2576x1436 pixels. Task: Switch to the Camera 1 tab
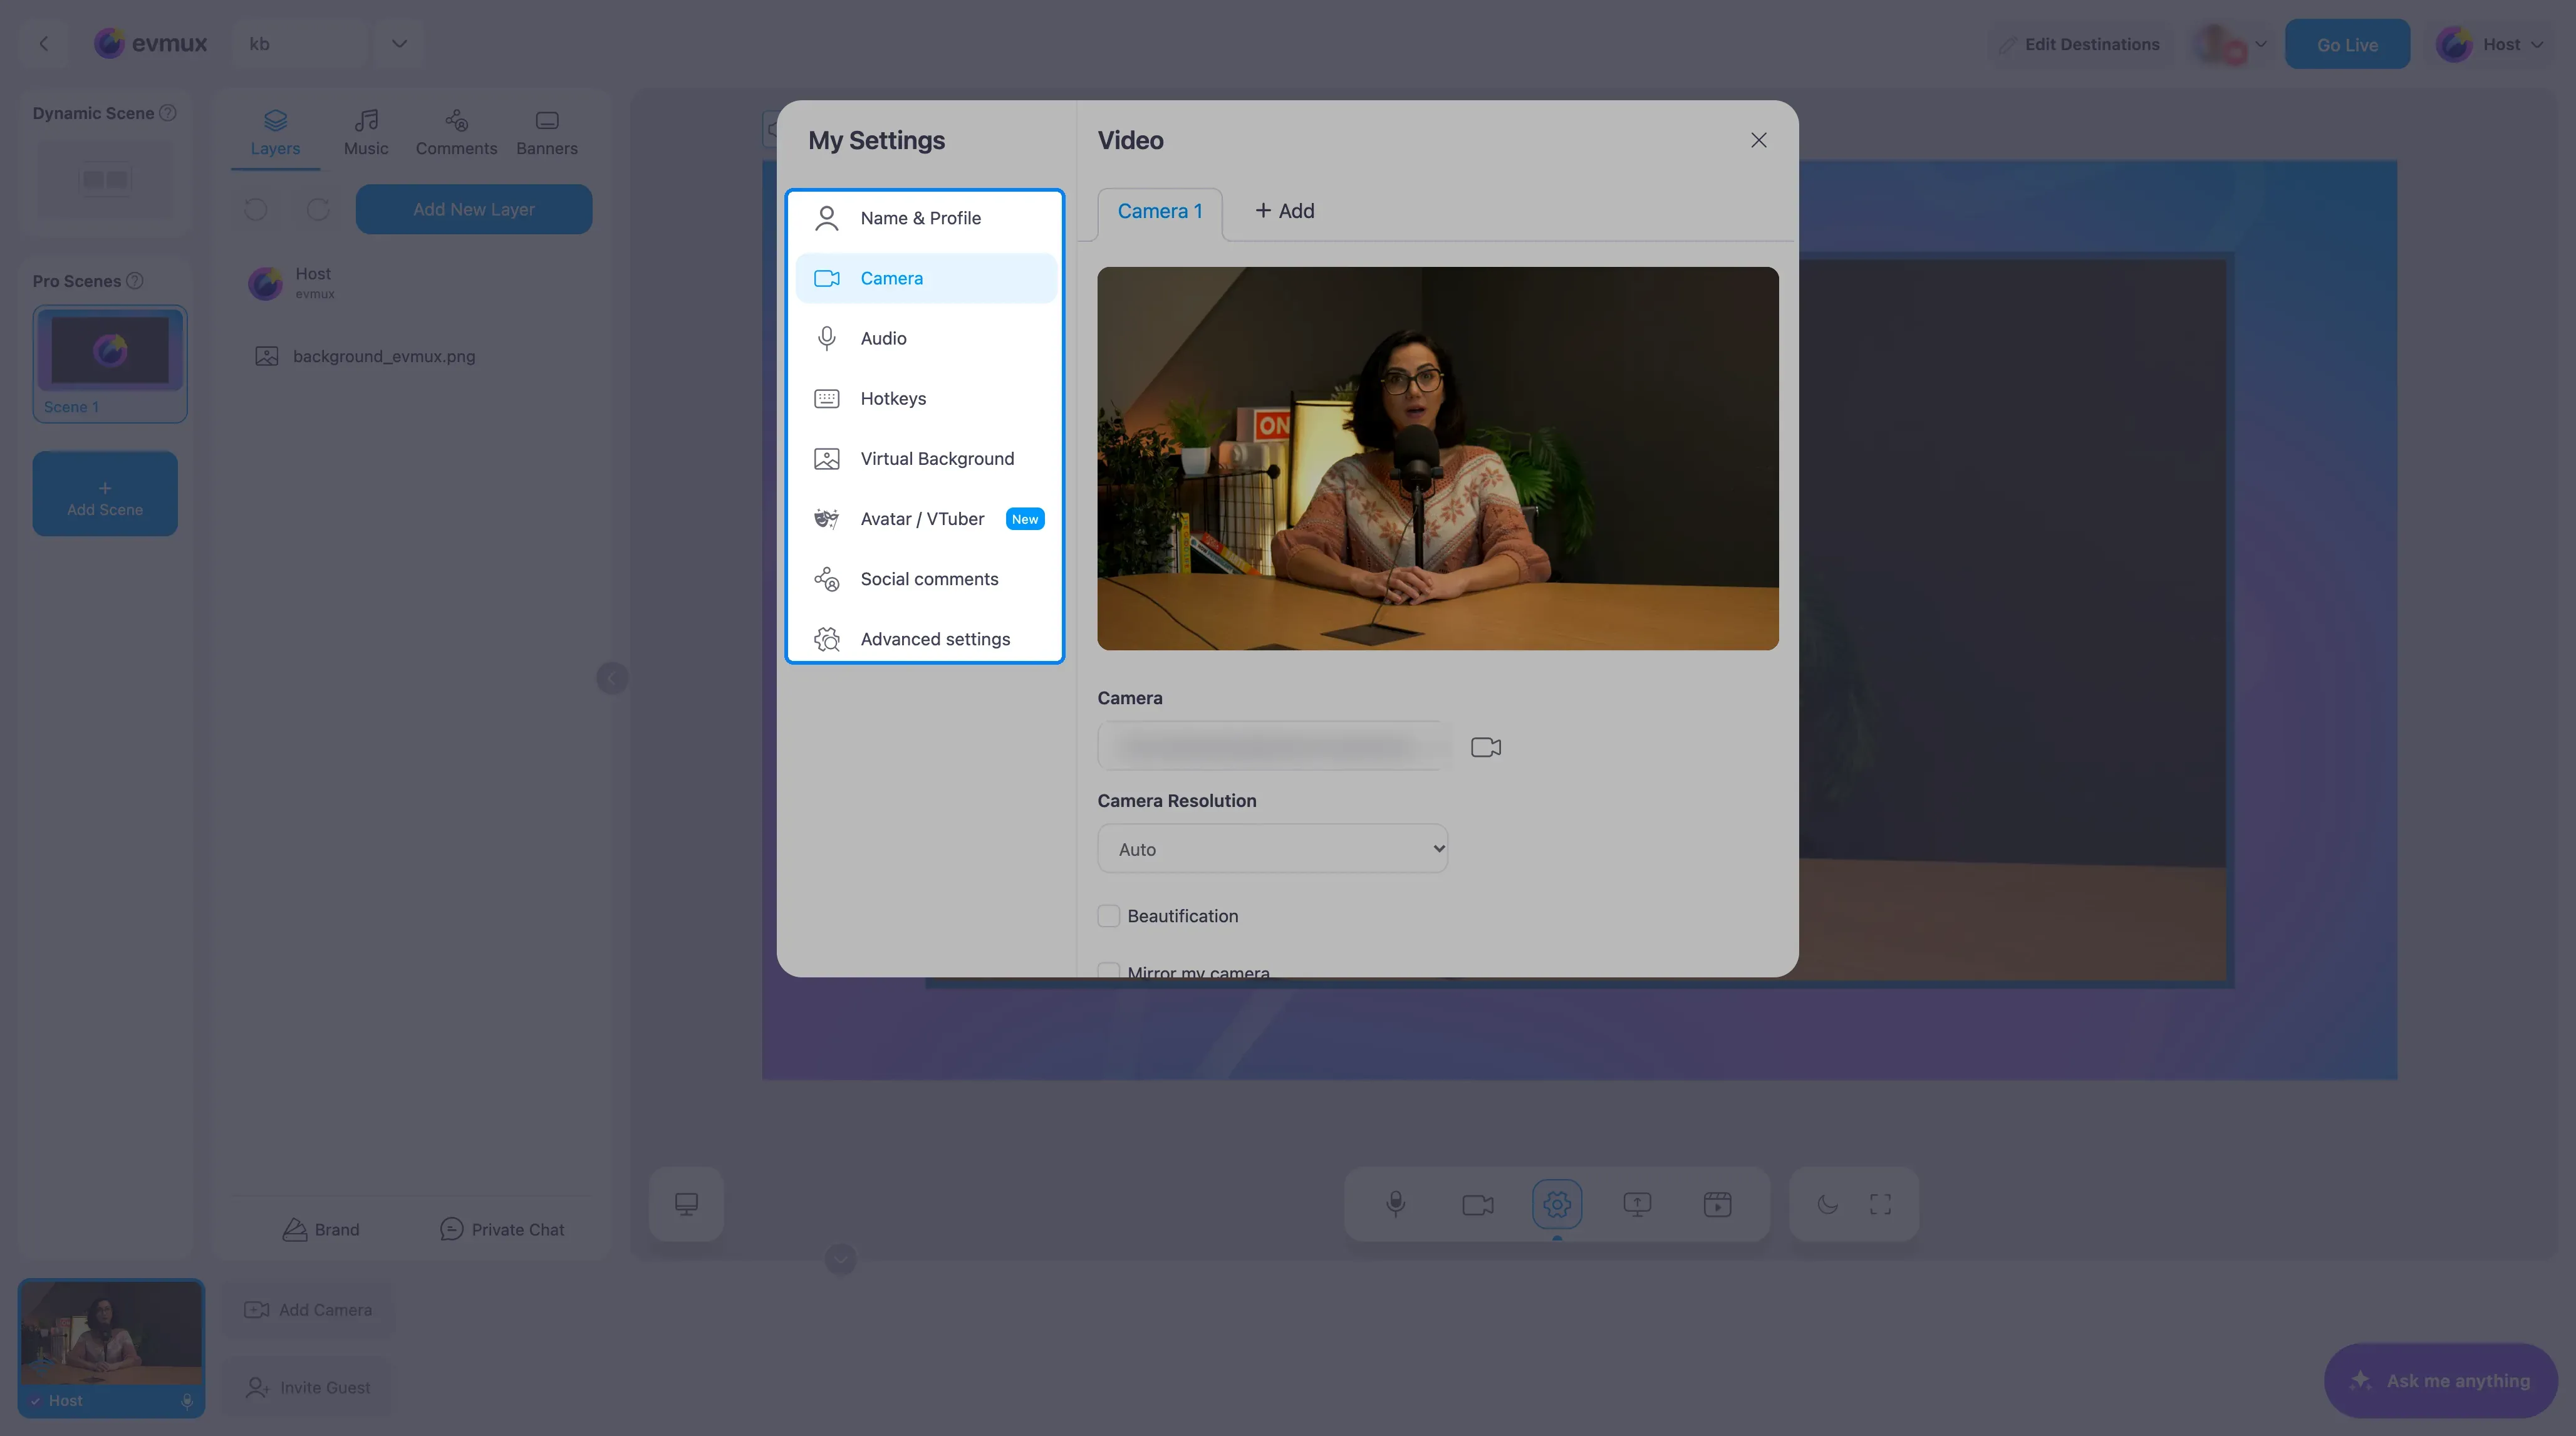(1159, 212)
